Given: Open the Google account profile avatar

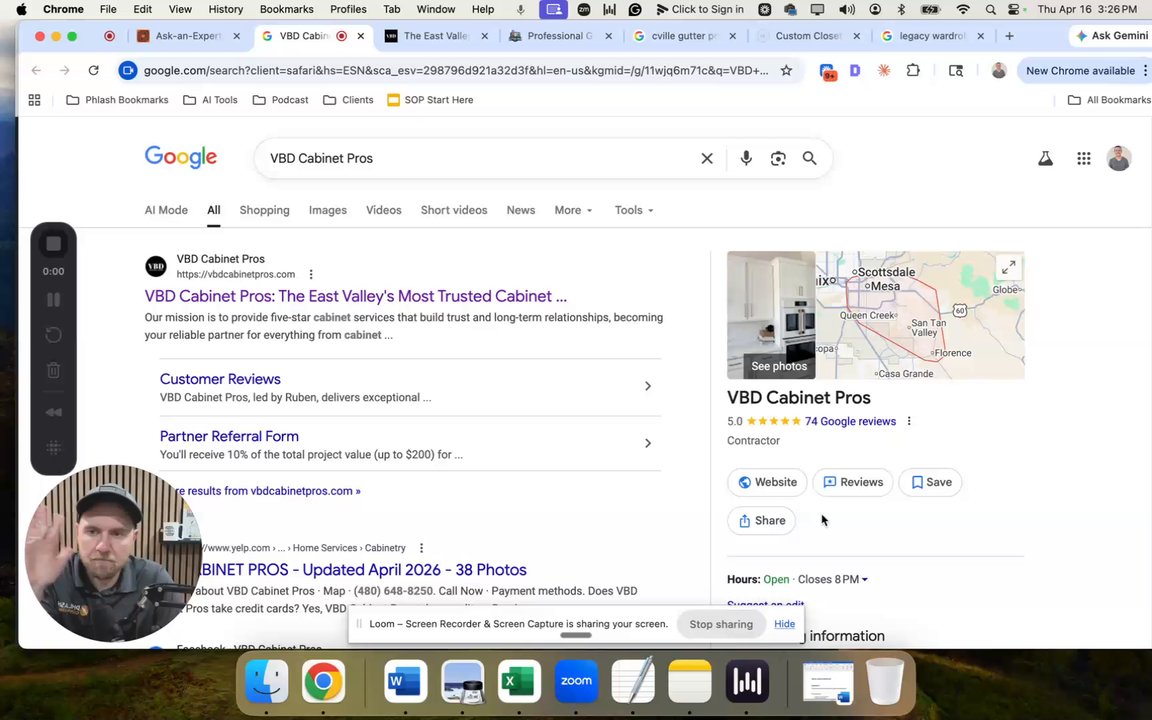Looking at the screenshot, I should (1119, 158).
